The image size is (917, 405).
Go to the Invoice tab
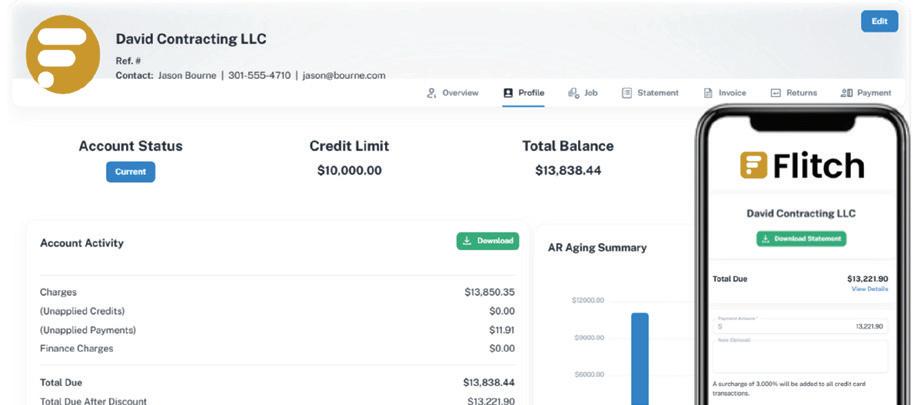pyautogui.click(x=725, y=93)
